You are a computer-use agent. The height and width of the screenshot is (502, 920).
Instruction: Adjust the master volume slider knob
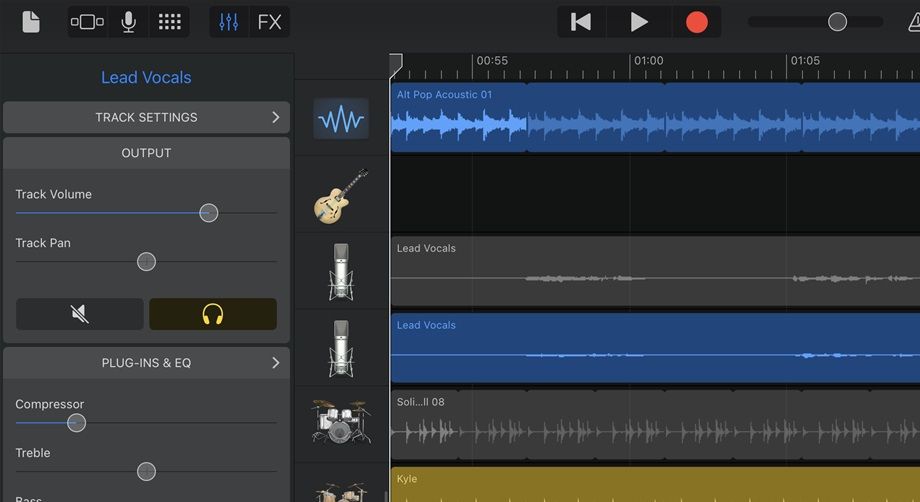click(837, 22)
